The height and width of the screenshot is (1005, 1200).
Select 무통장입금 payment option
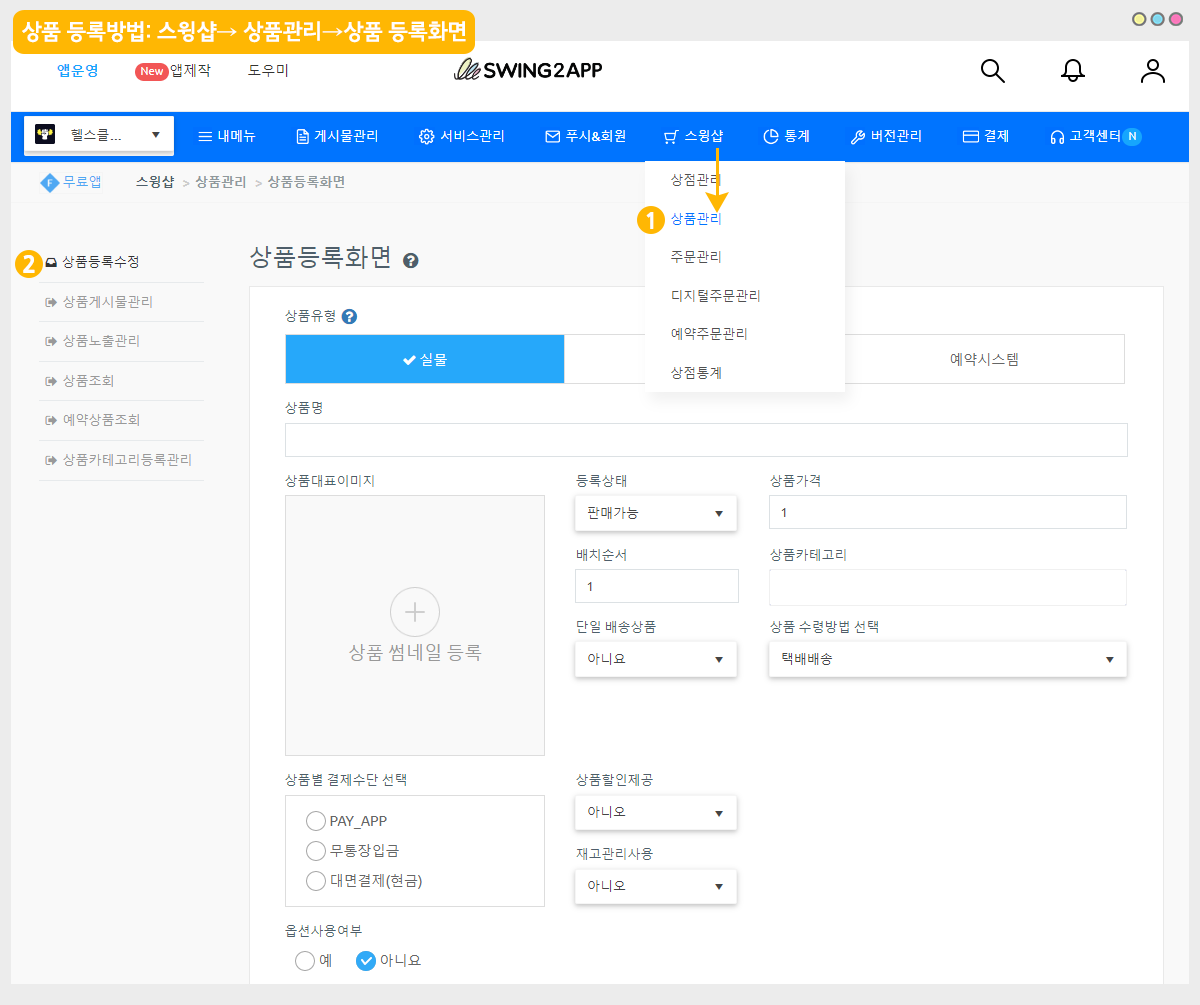point(316,851)
